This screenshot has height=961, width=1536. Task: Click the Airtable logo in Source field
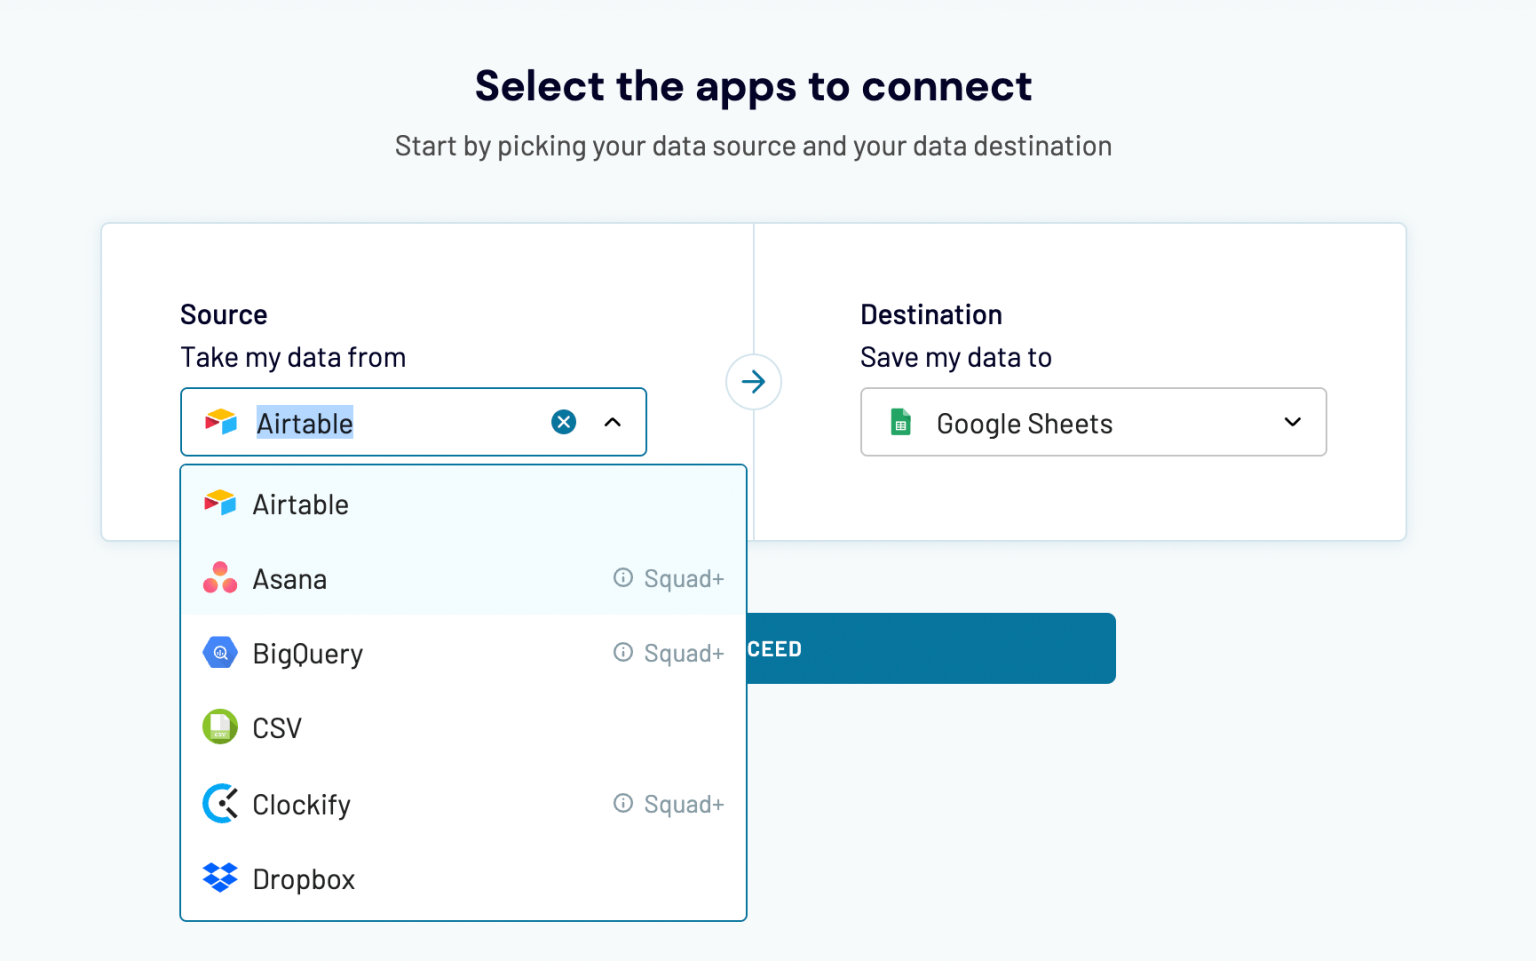[x=220, y=422]
